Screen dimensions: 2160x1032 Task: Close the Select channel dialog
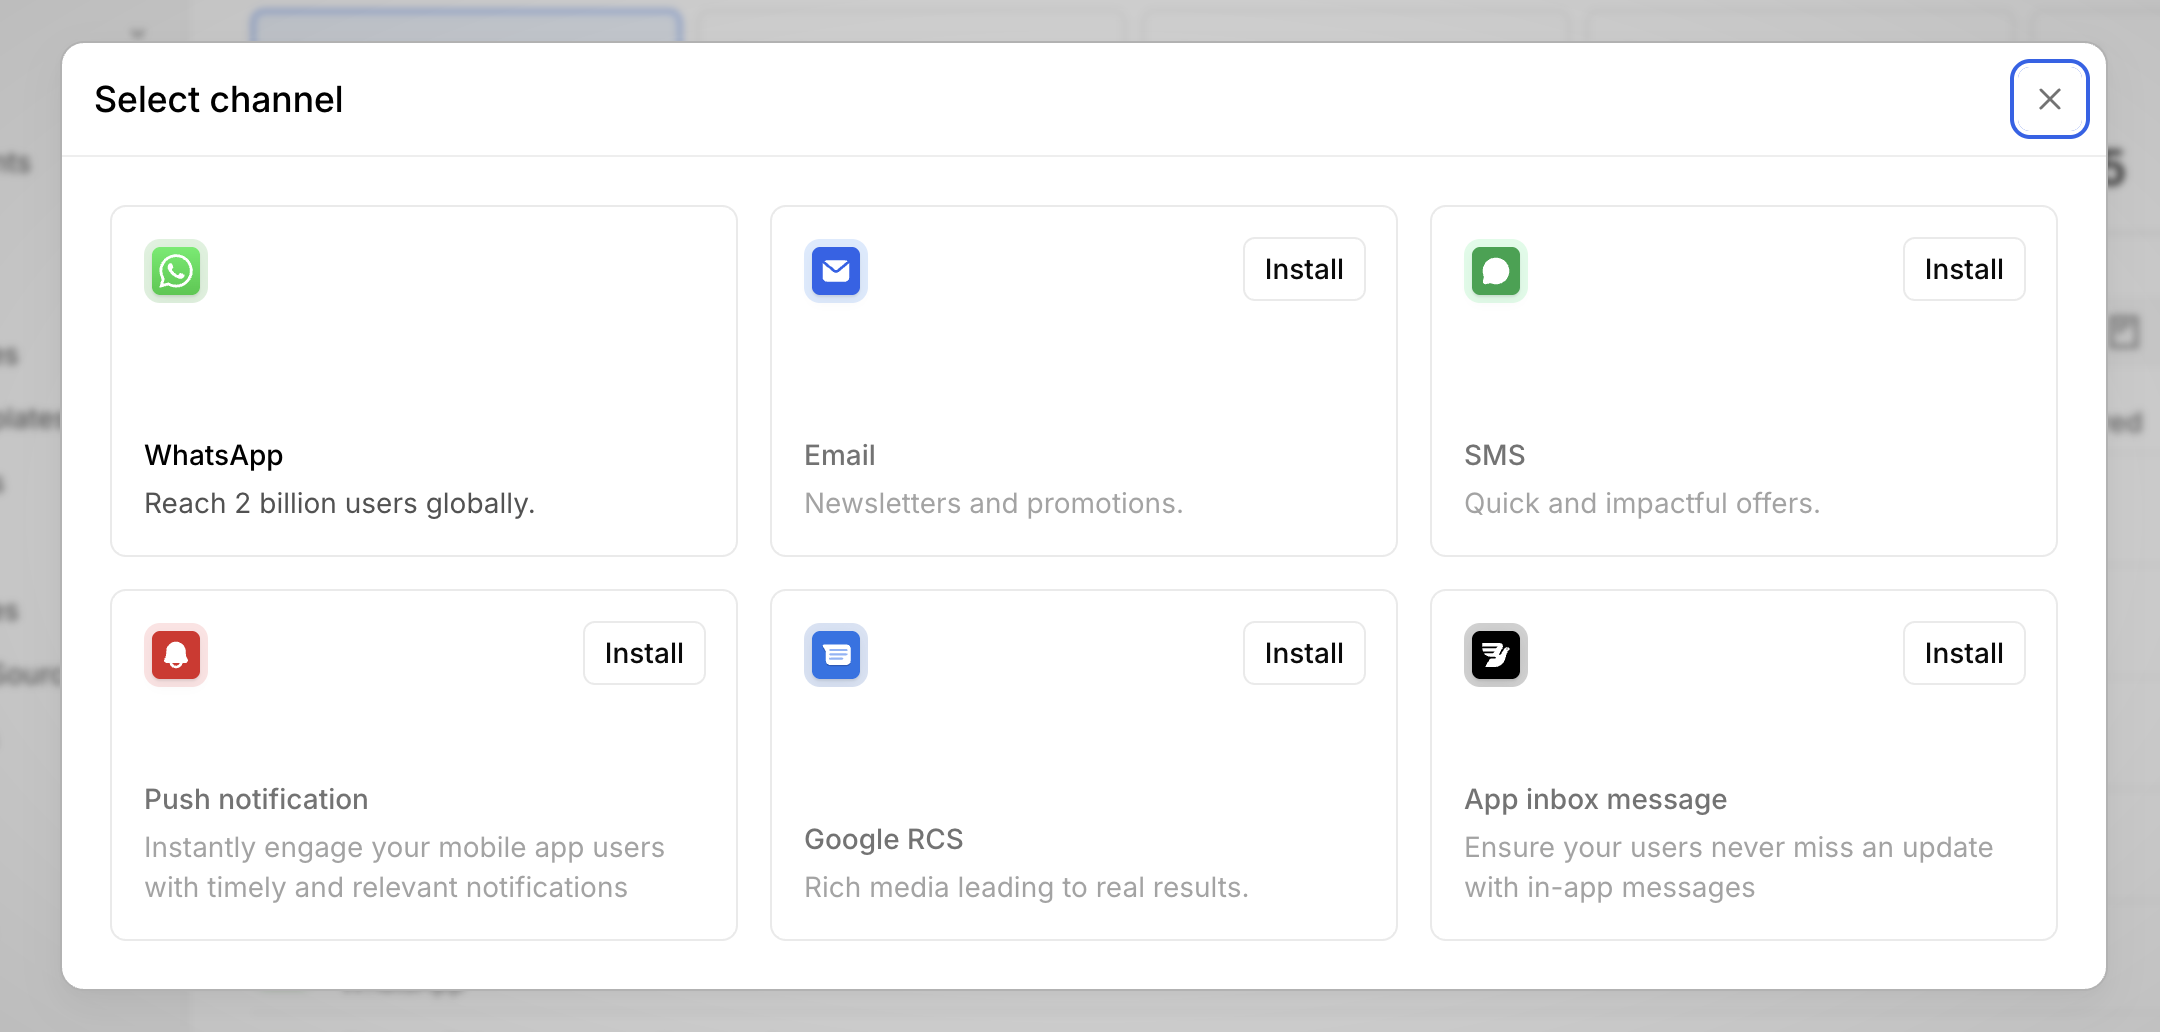pyautogui.click(x=2049, y=99)
